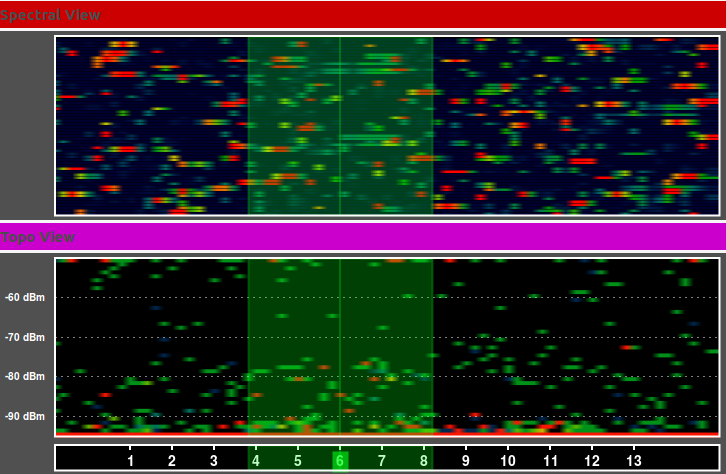Click the -80 dBm axis label
This screenshot has height=474, width=726.
point(25,376)
